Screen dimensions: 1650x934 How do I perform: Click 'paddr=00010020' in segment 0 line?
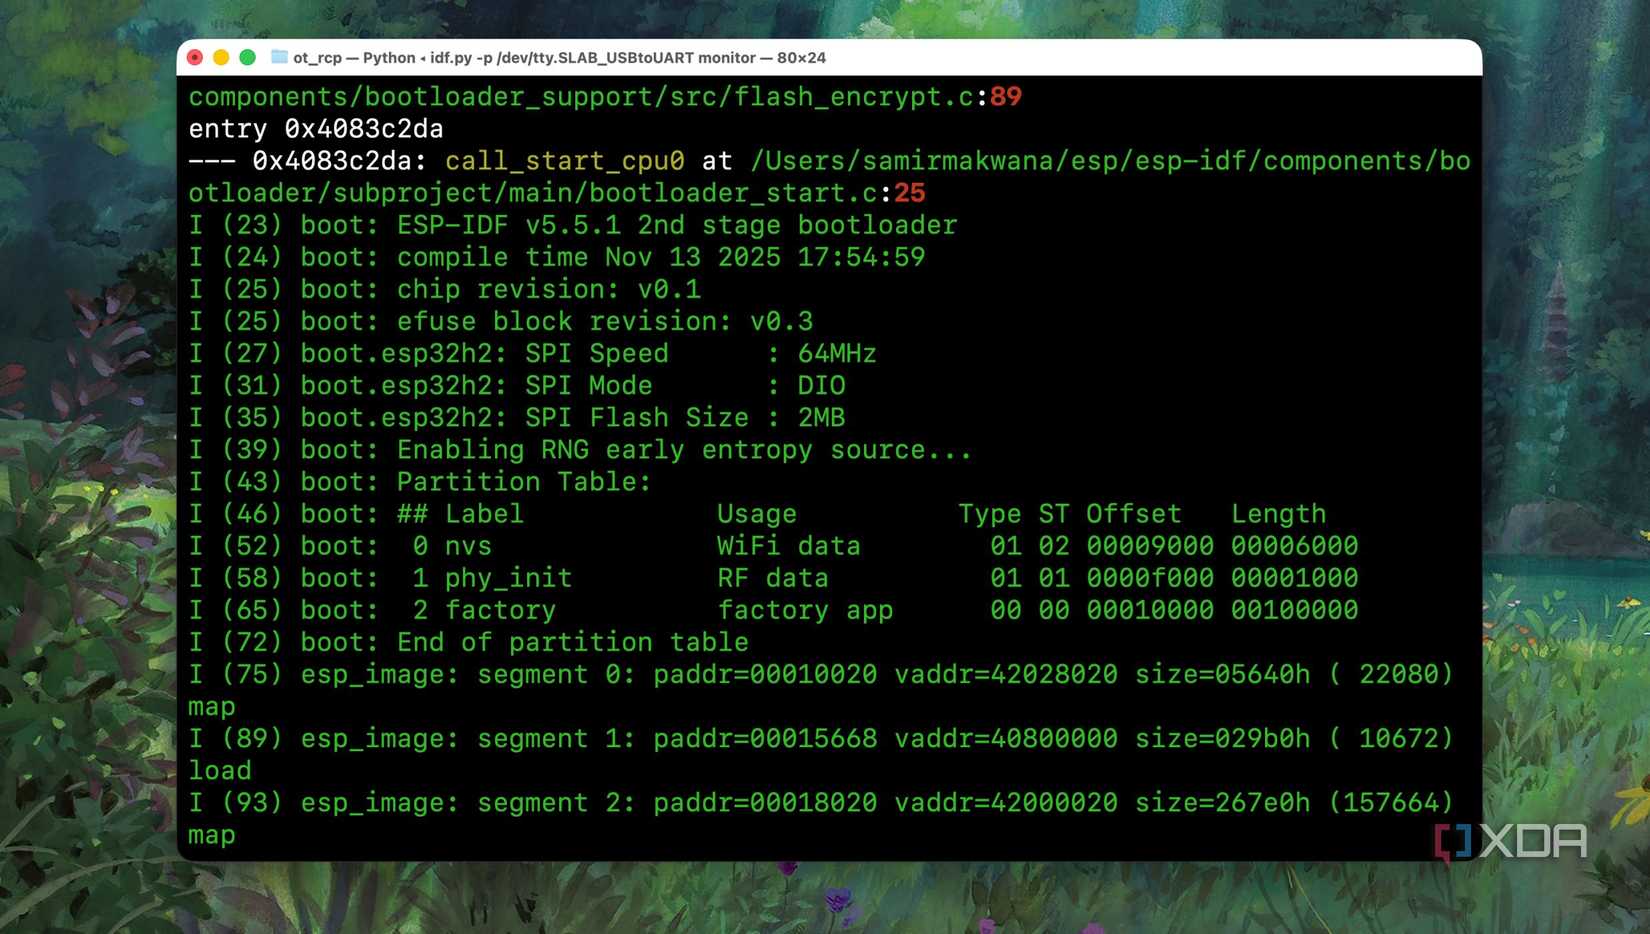(x=765, y=674)
